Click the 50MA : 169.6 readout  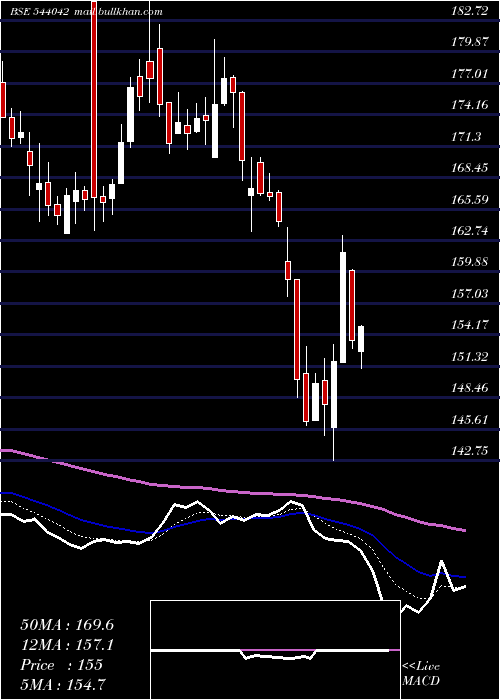[67, 625]
